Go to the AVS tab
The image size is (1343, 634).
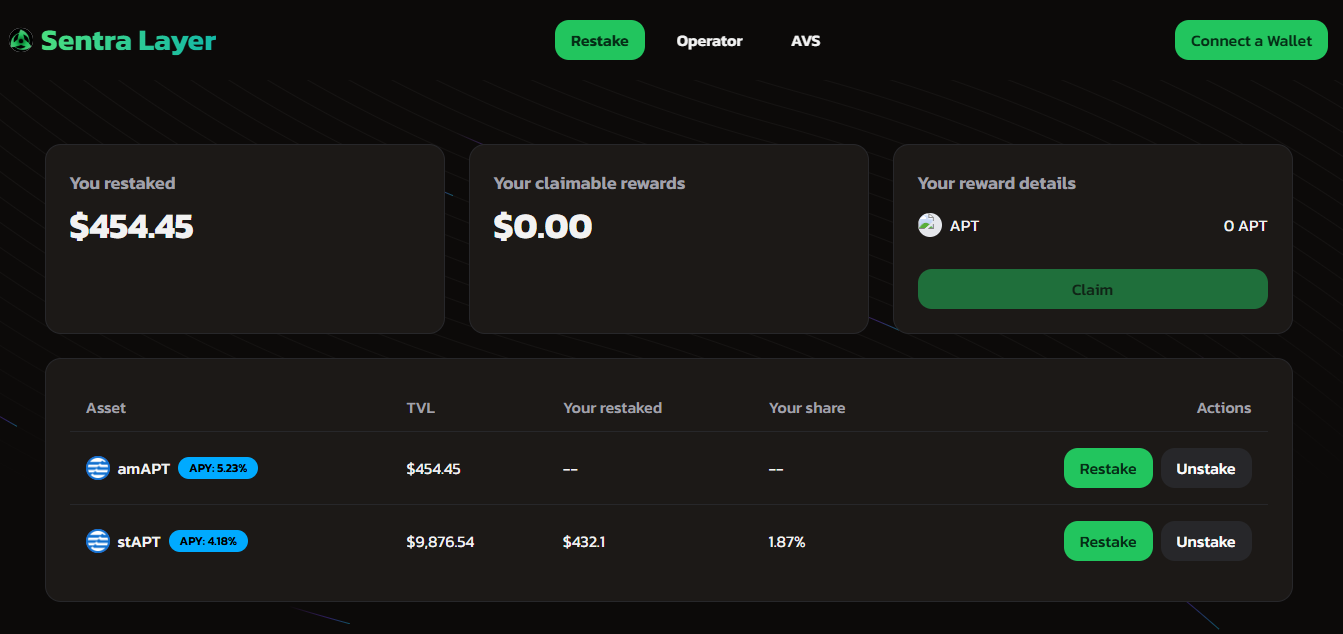tap(805, 41)
